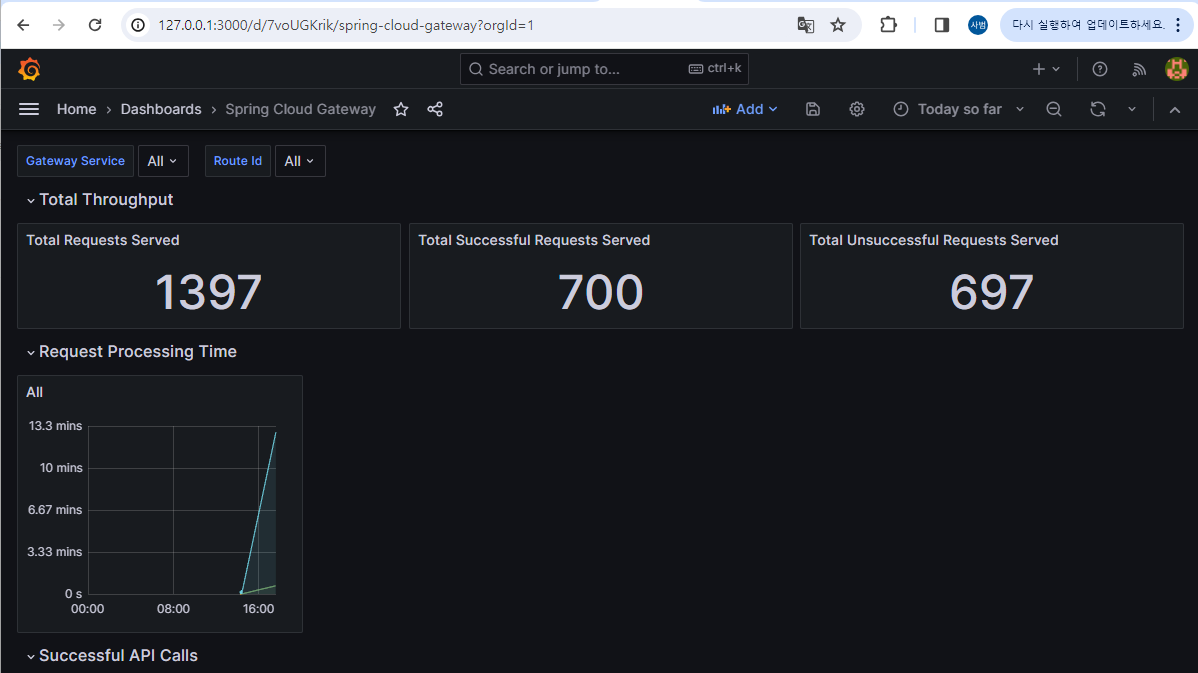The width and height of the screenshot is (1198, 673).
Task: Collapse the Total Throughput row
Action: 99,199
